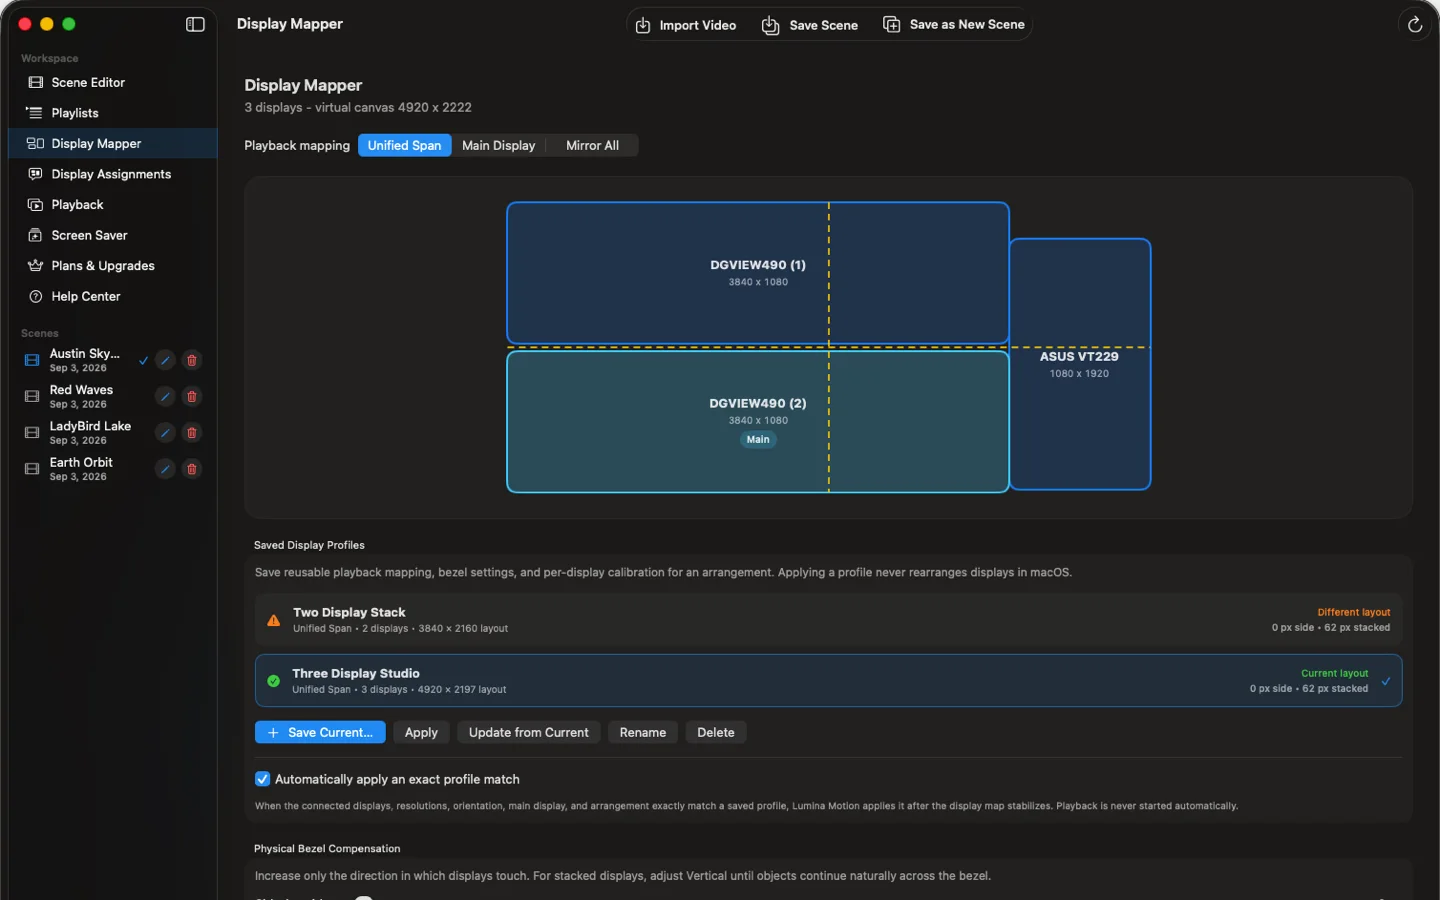Click the Screen Saver sidebar icon
The width and height of the screenshot is (1440, 900).
click(x=36, y=235)
